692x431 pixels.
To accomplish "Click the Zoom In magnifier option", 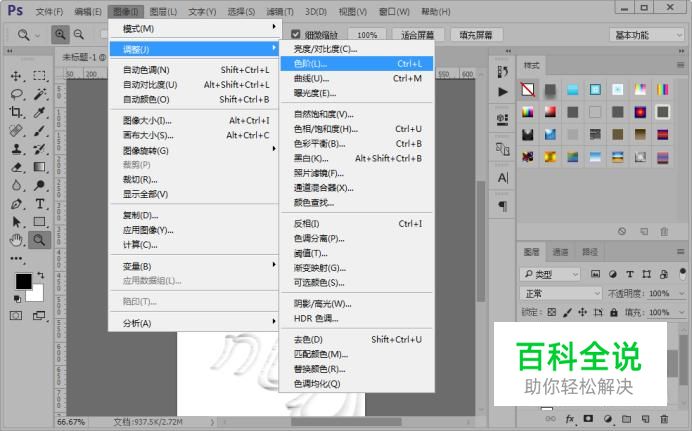I will [60, 34].
